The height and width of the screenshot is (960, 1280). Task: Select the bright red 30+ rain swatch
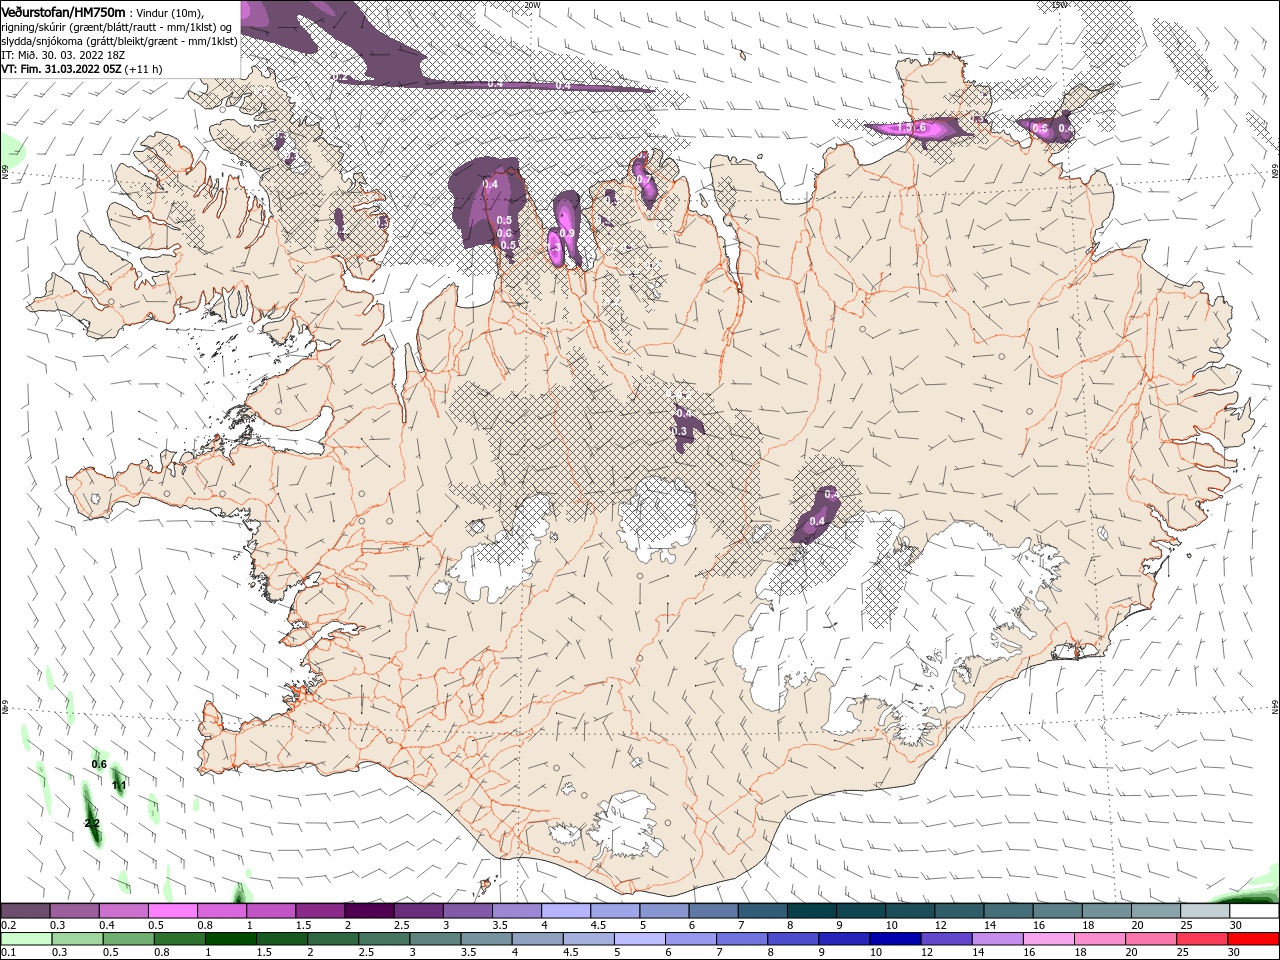(1254, 939)
